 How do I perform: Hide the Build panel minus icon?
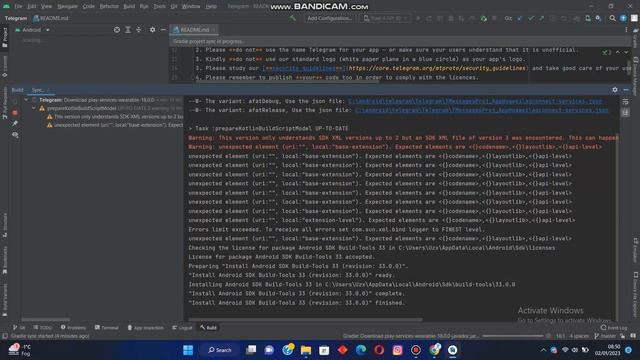626,90
